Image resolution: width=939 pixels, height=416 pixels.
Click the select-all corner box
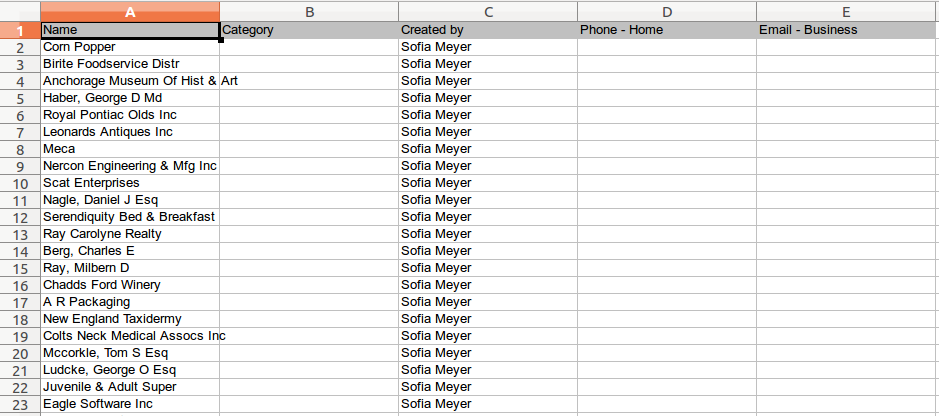point(20,12)
